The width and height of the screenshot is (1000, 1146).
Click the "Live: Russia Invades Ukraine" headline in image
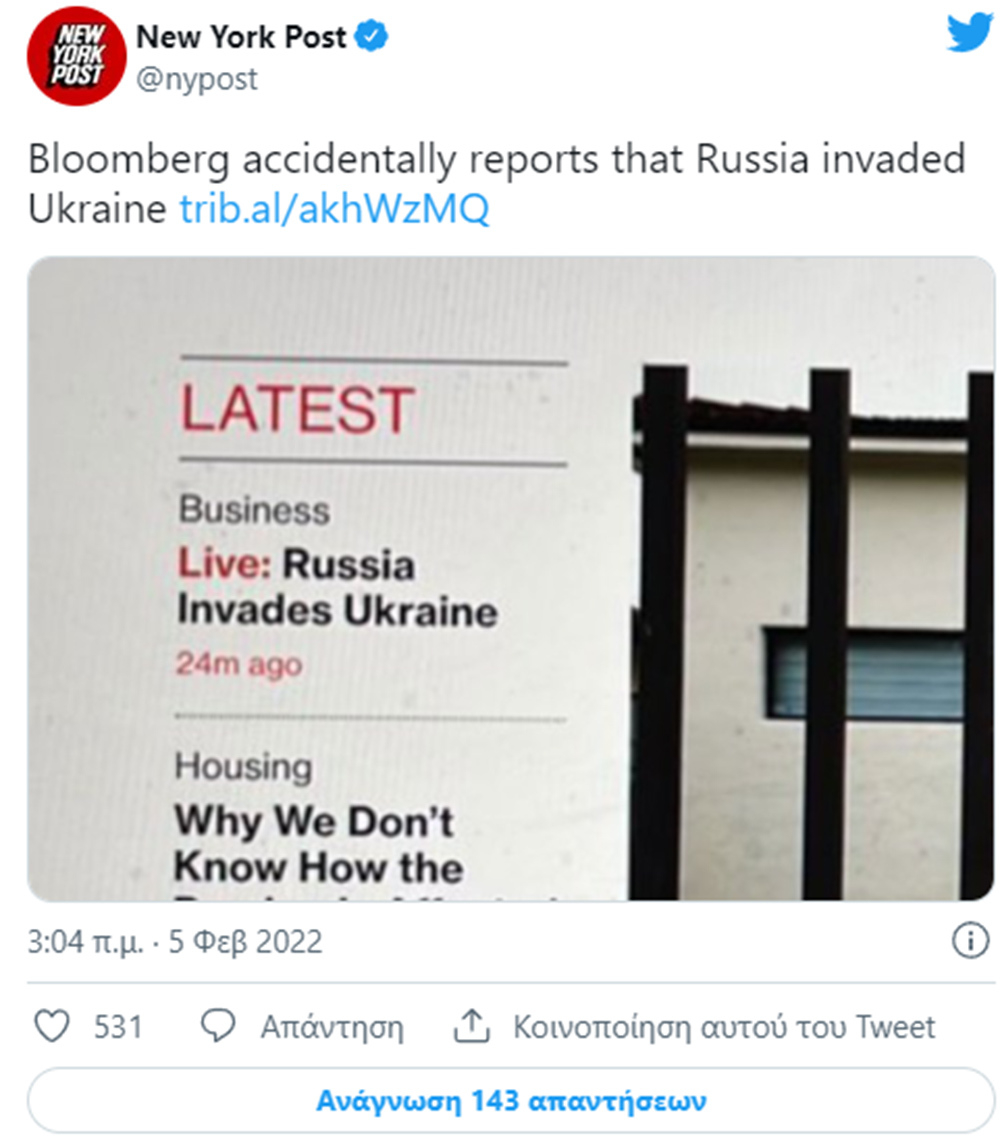(x=336, y=588)
